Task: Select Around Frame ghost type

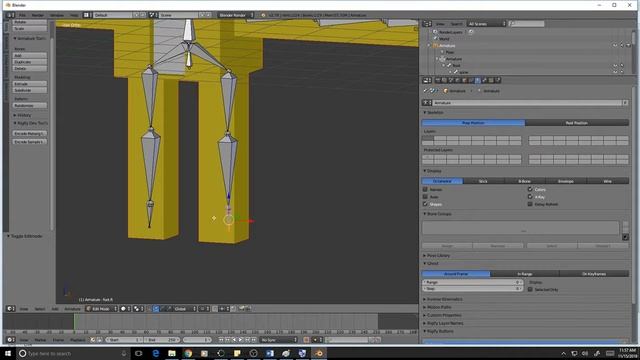Action: pos(456,274)
